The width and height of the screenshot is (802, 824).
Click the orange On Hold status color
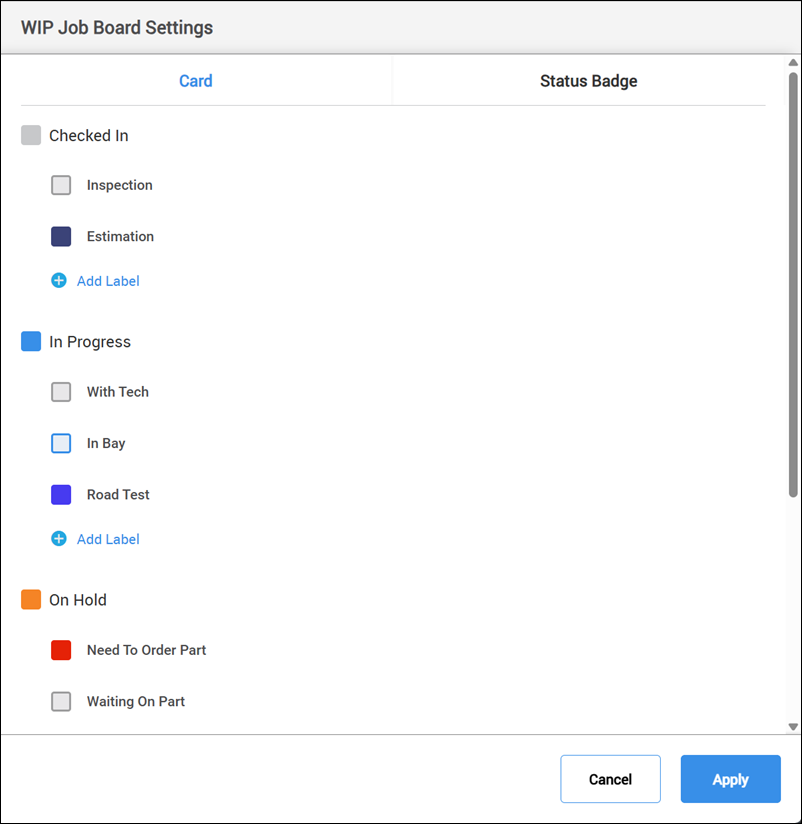point(30,600)
